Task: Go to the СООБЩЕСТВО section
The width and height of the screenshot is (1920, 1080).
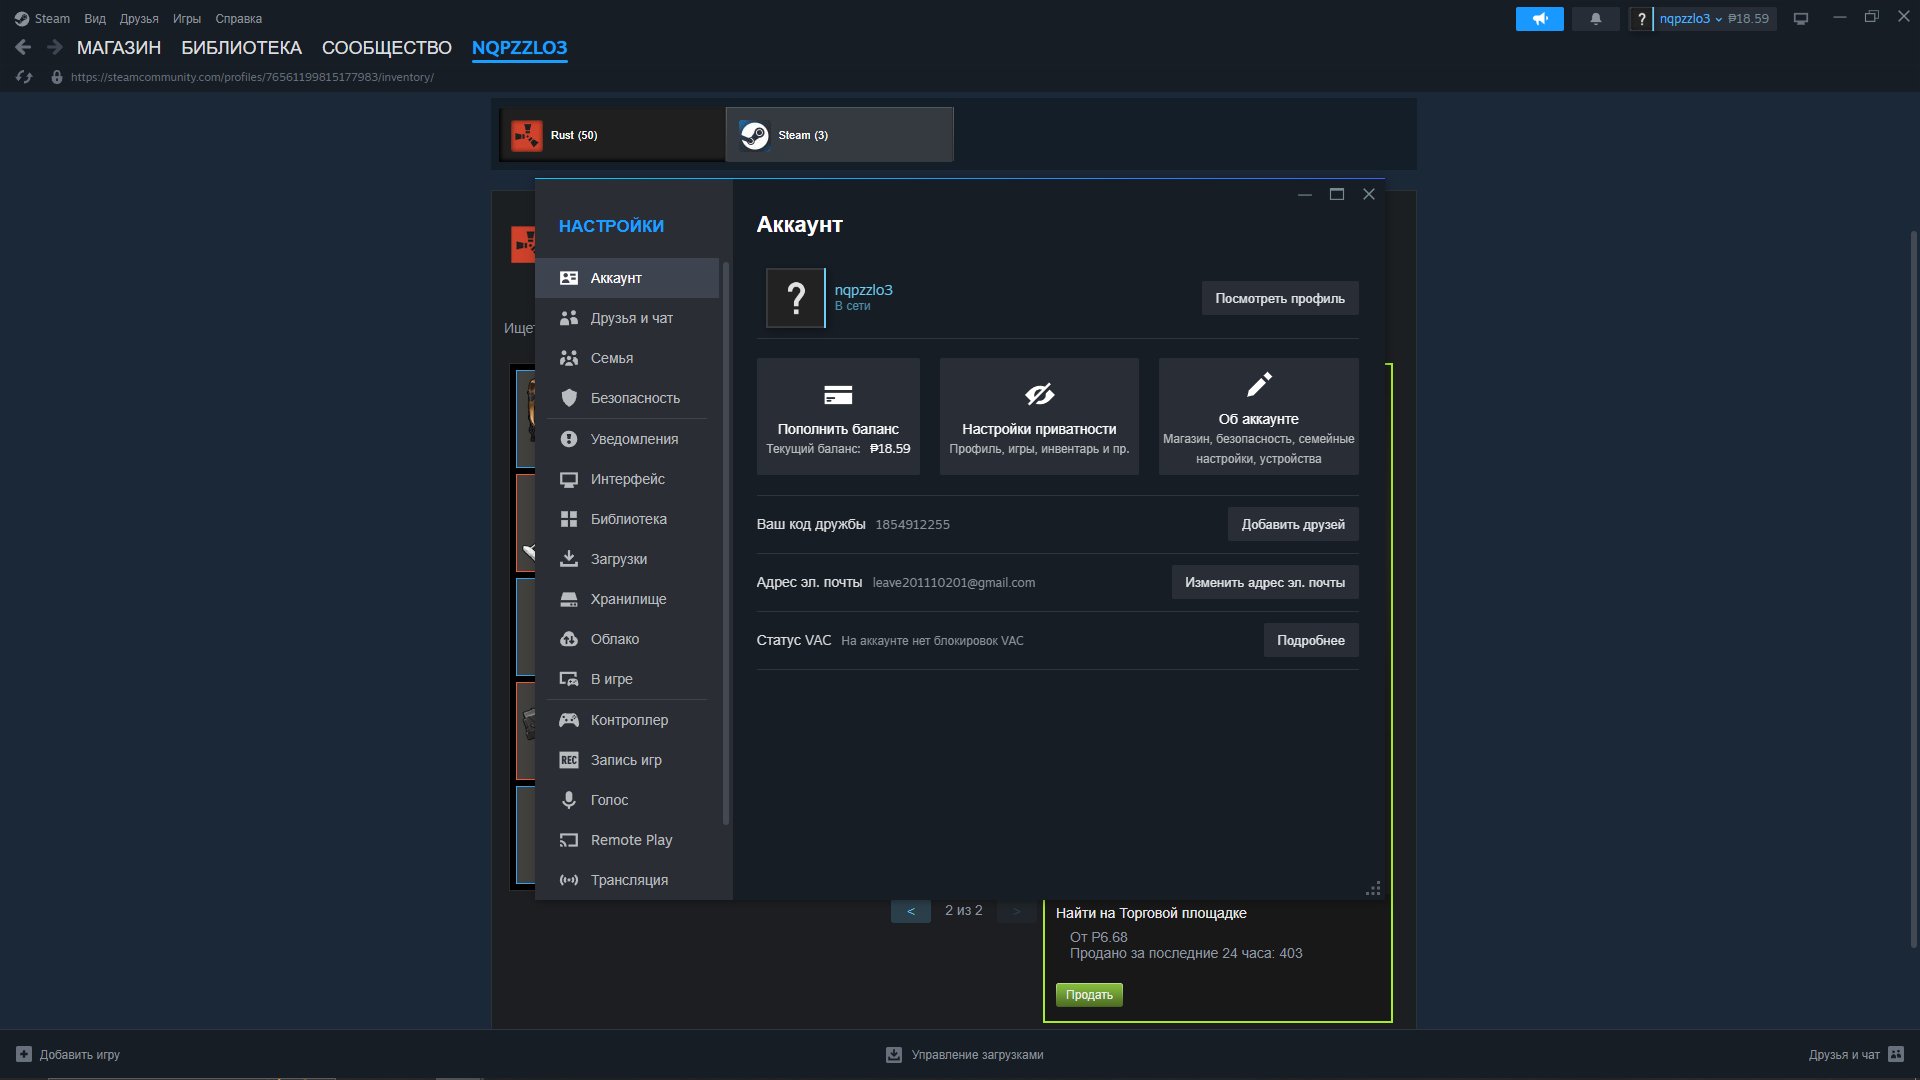Action: pos(387,47)
